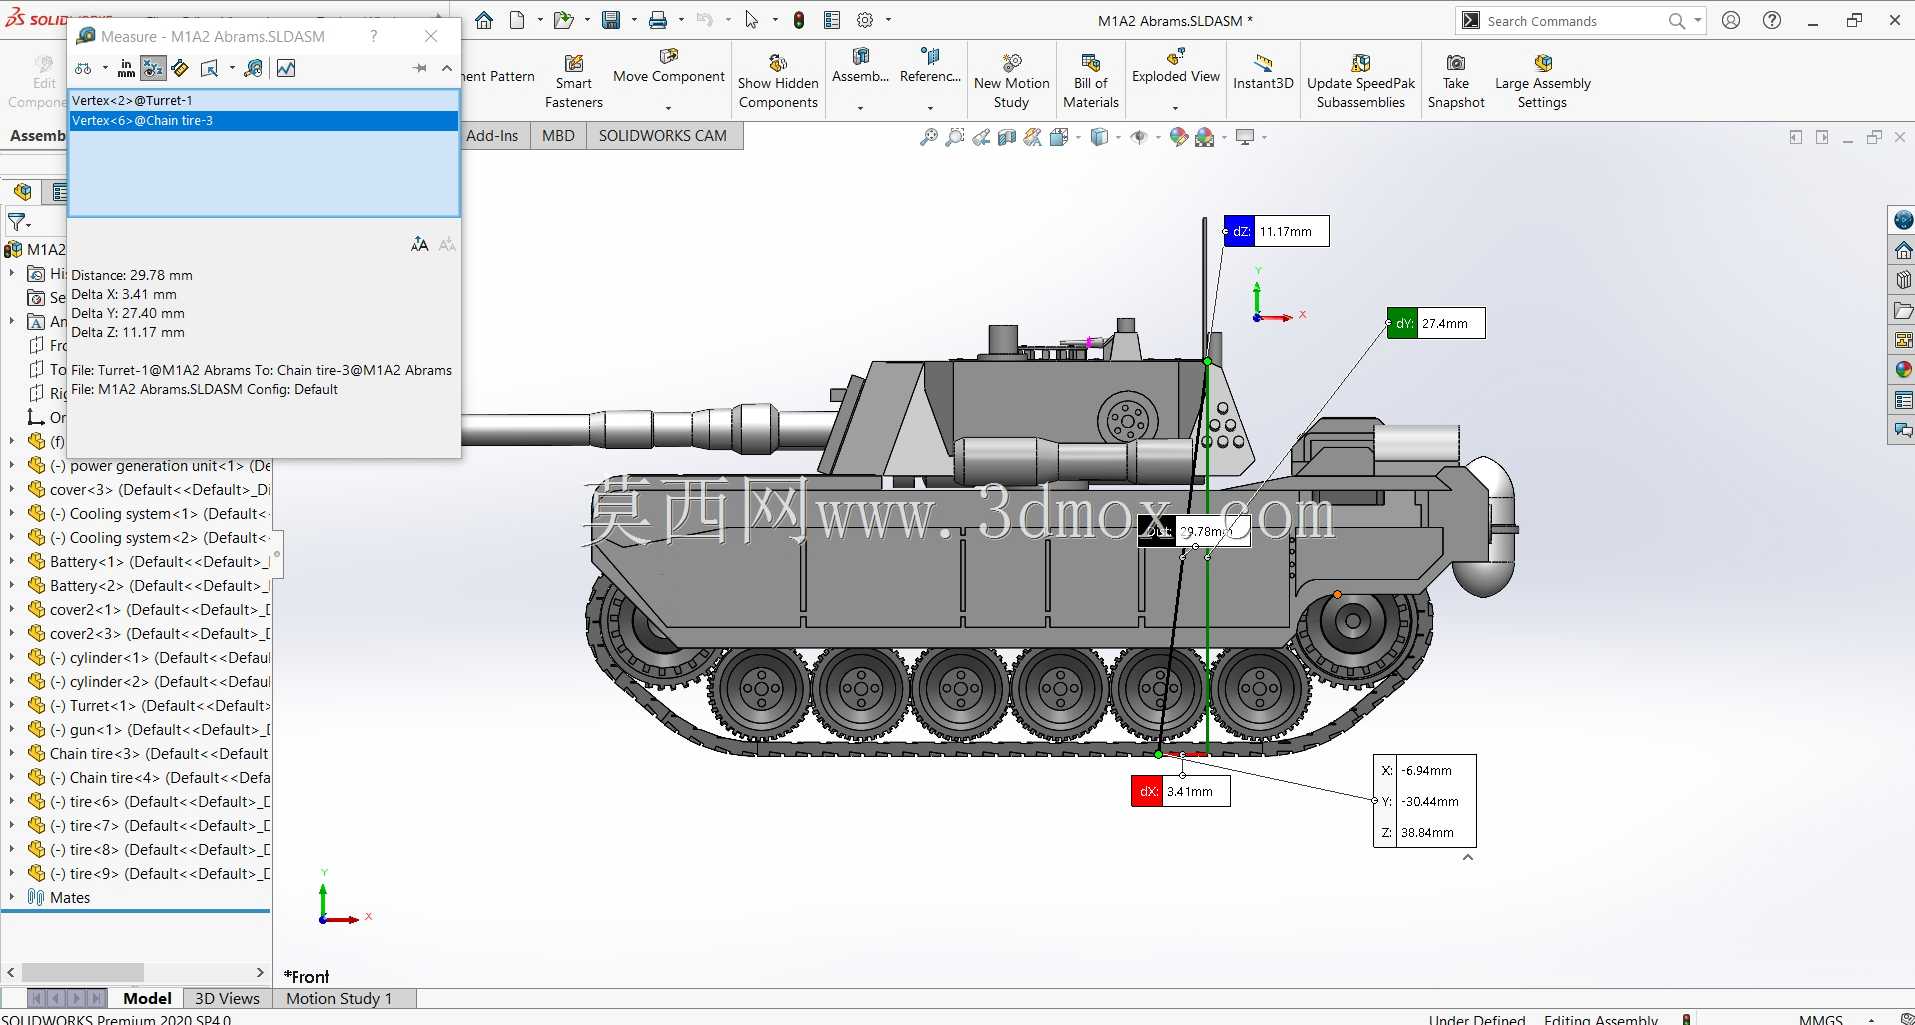1915x1025 pixels.
Task: Toggle Point-to-Point measure mode icon
Action: click(180, 68)
